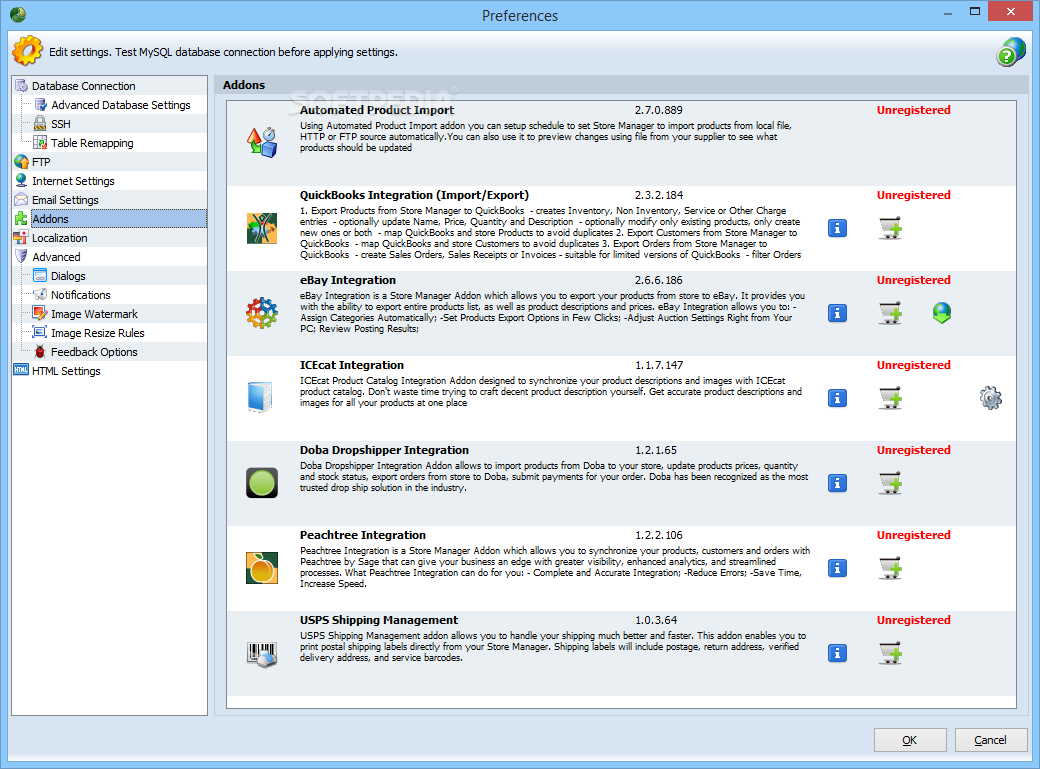Click the Peachtree Integration title text

(x=363, y=535)
